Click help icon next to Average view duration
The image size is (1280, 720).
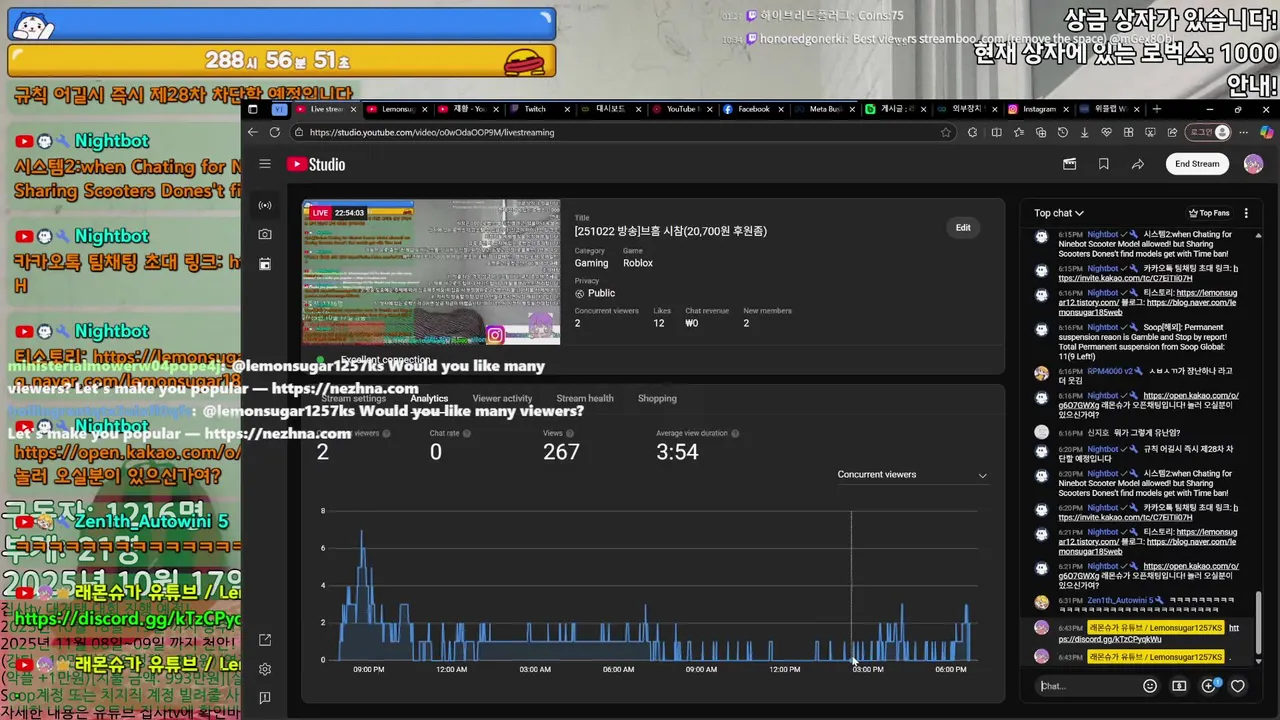pos(735,433)
